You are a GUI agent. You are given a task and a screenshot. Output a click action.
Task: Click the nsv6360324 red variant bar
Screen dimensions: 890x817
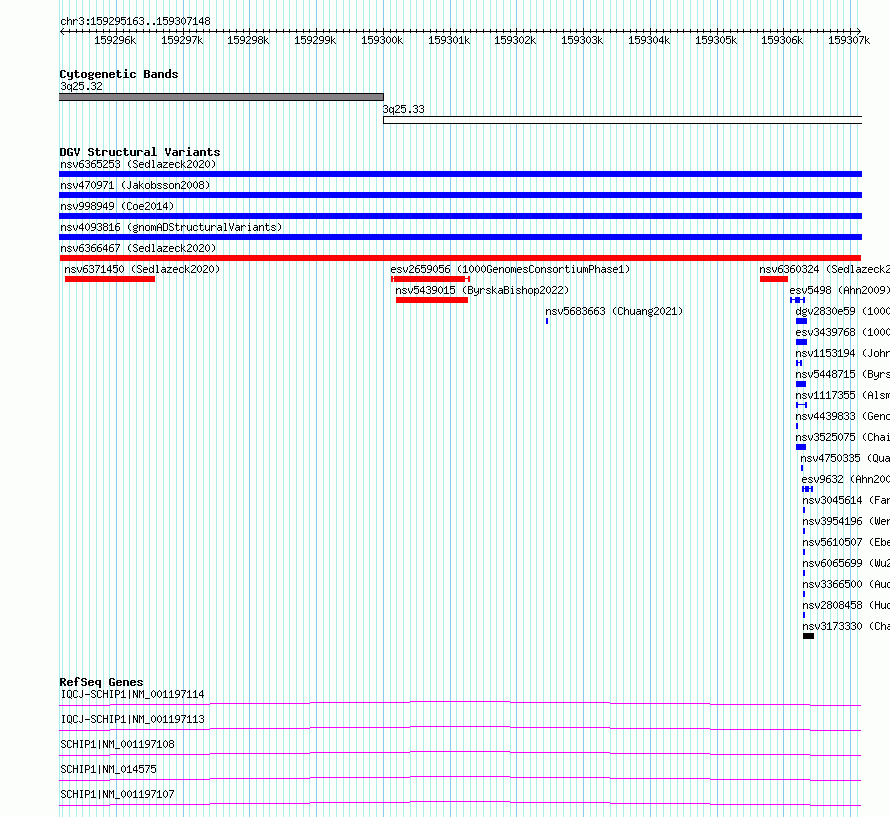pos(774,279)
